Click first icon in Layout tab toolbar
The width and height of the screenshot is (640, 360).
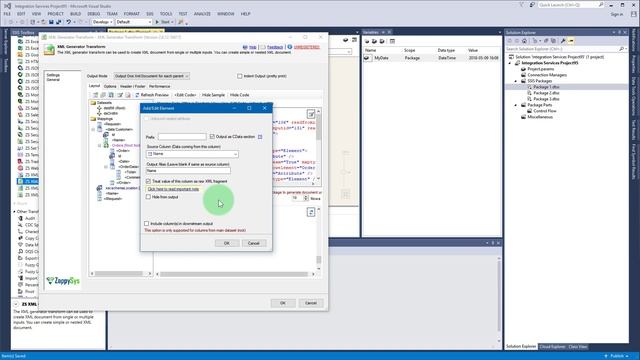[96, 95]
